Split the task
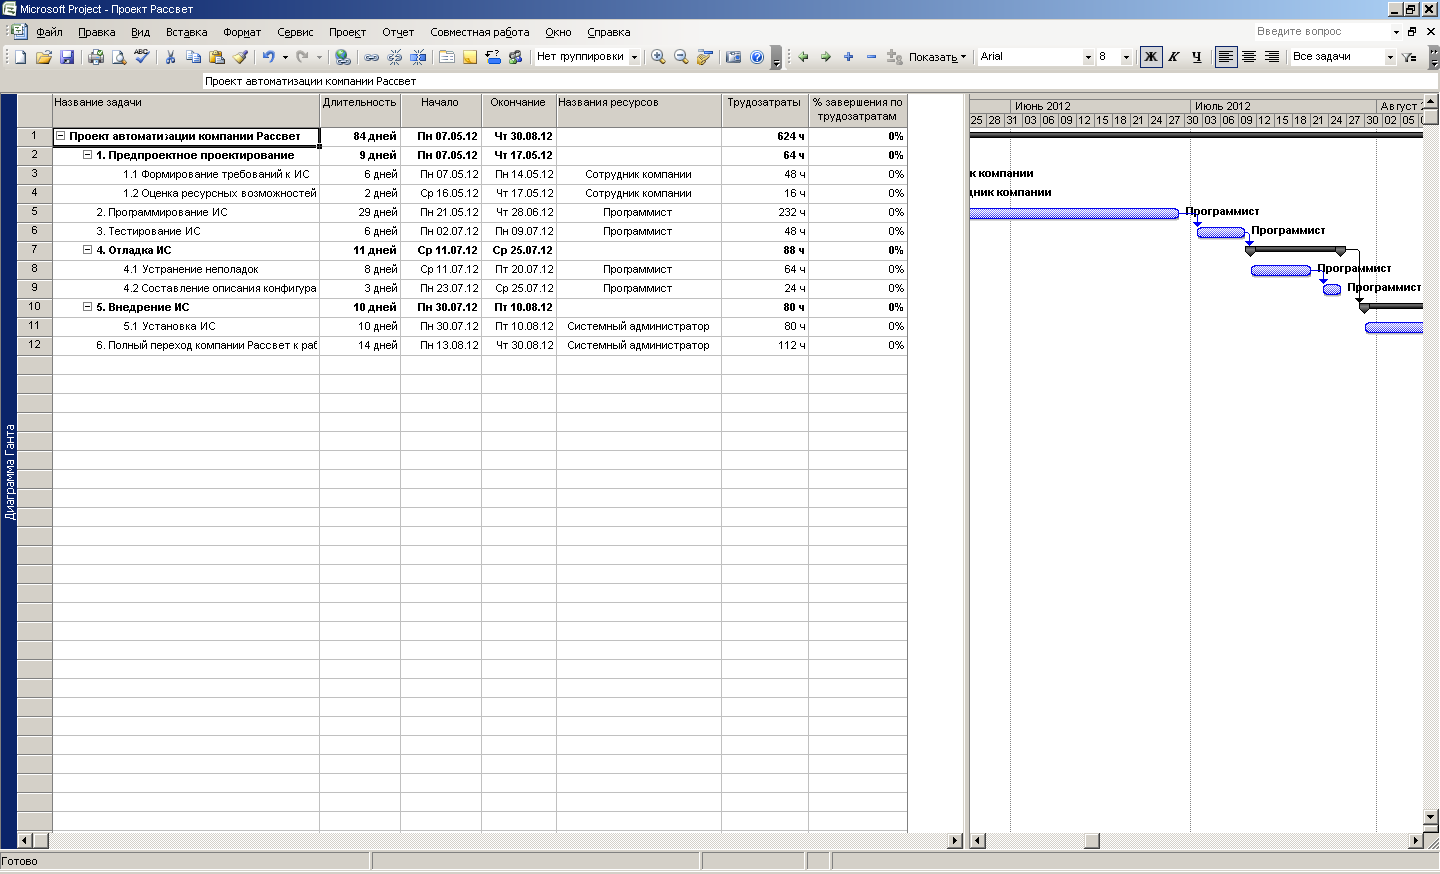This screenshot has height=874, width=1440. click(418, 57)
